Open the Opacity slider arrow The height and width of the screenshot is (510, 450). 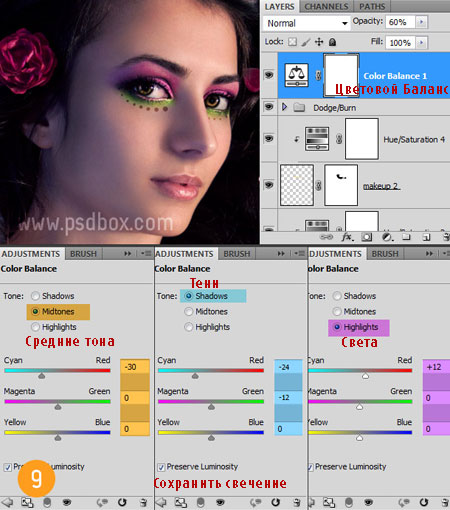click(x=422, y=22)
